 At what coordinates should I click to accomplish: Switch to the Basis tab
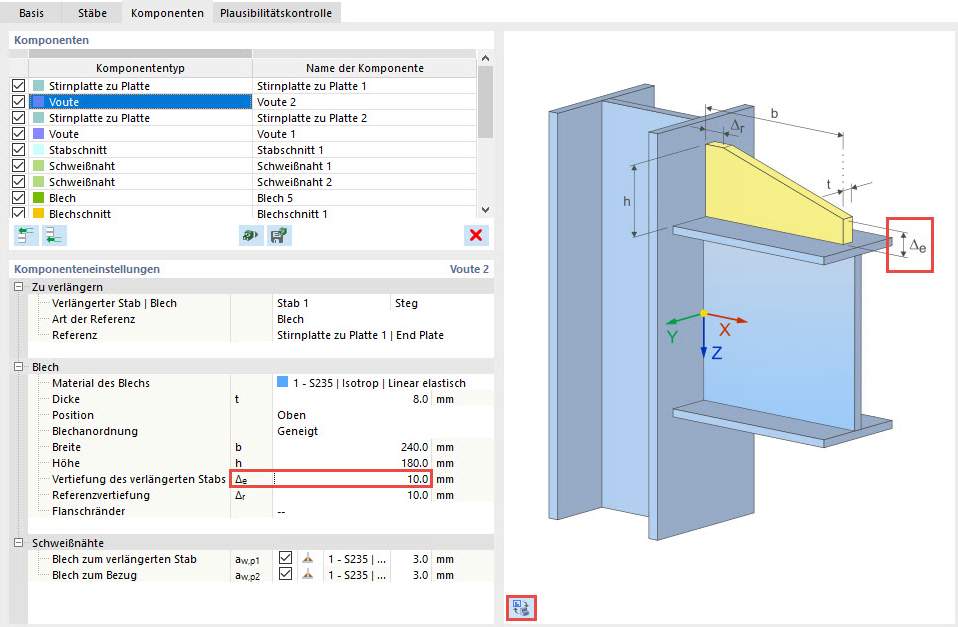coord(31,13)
